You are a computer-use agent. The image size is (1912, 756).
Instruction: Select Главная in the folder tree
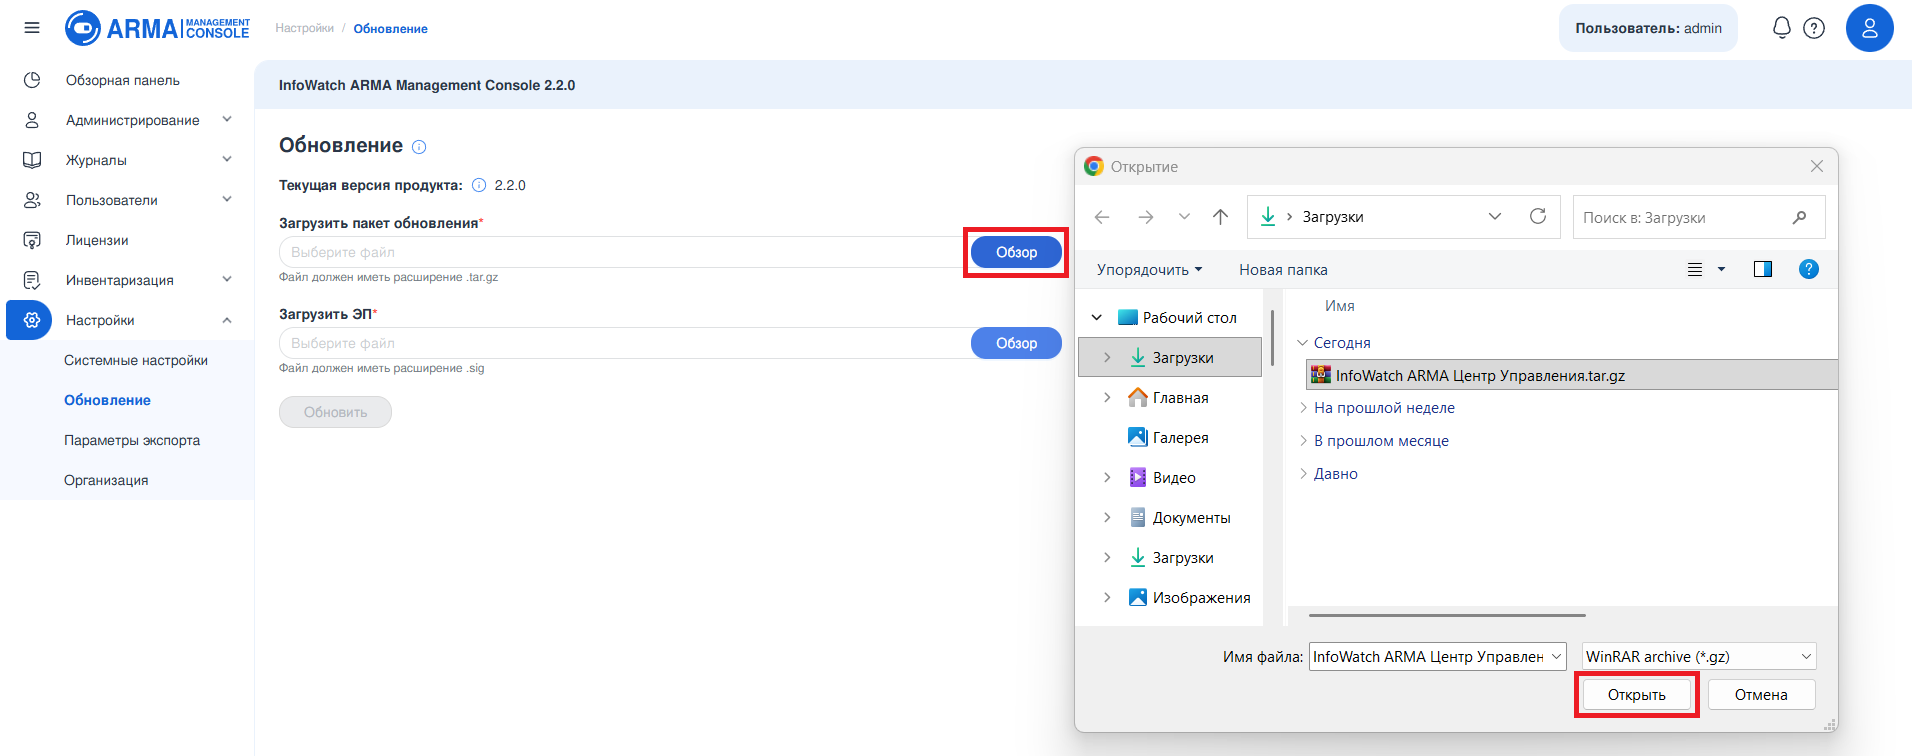point(1180,397)
